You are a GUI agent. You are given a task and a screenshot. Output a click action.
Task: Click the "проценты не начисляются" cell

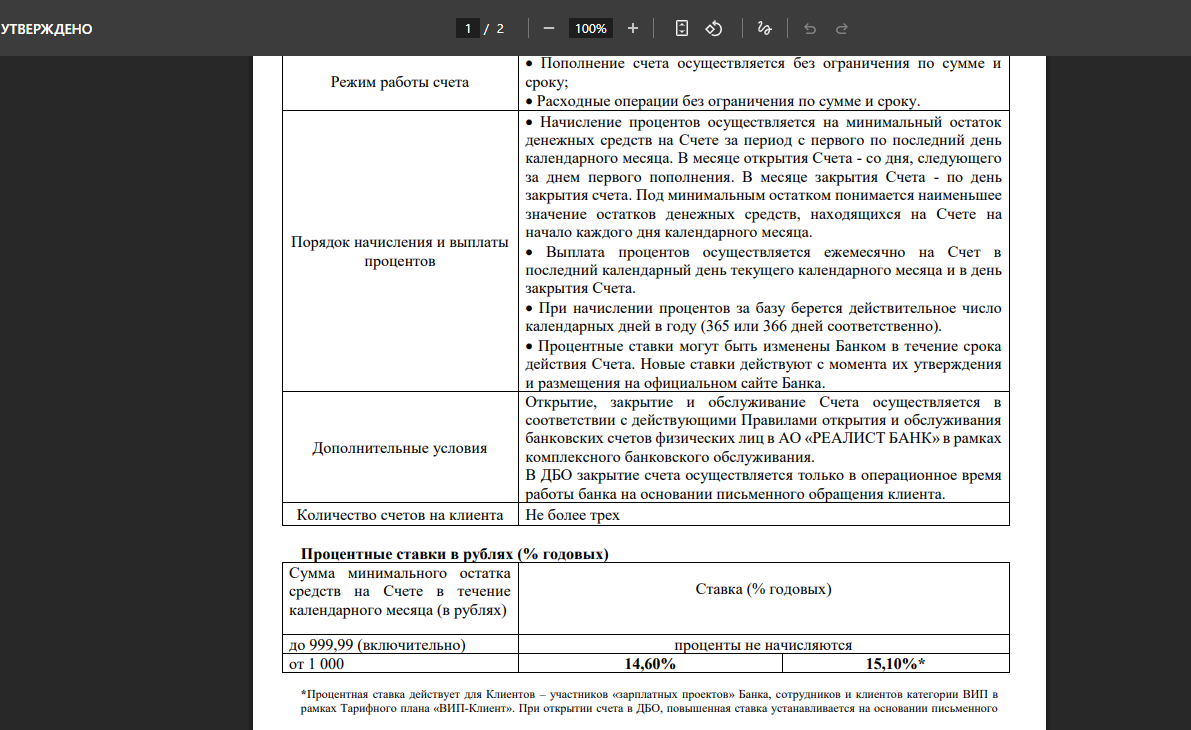[763, 645]
